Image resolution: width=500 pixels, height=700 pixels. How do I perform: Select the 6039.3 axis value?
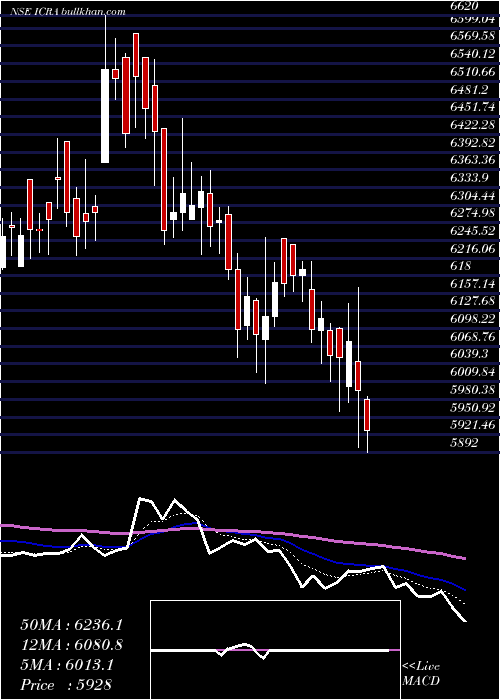[x=469, y=354]
